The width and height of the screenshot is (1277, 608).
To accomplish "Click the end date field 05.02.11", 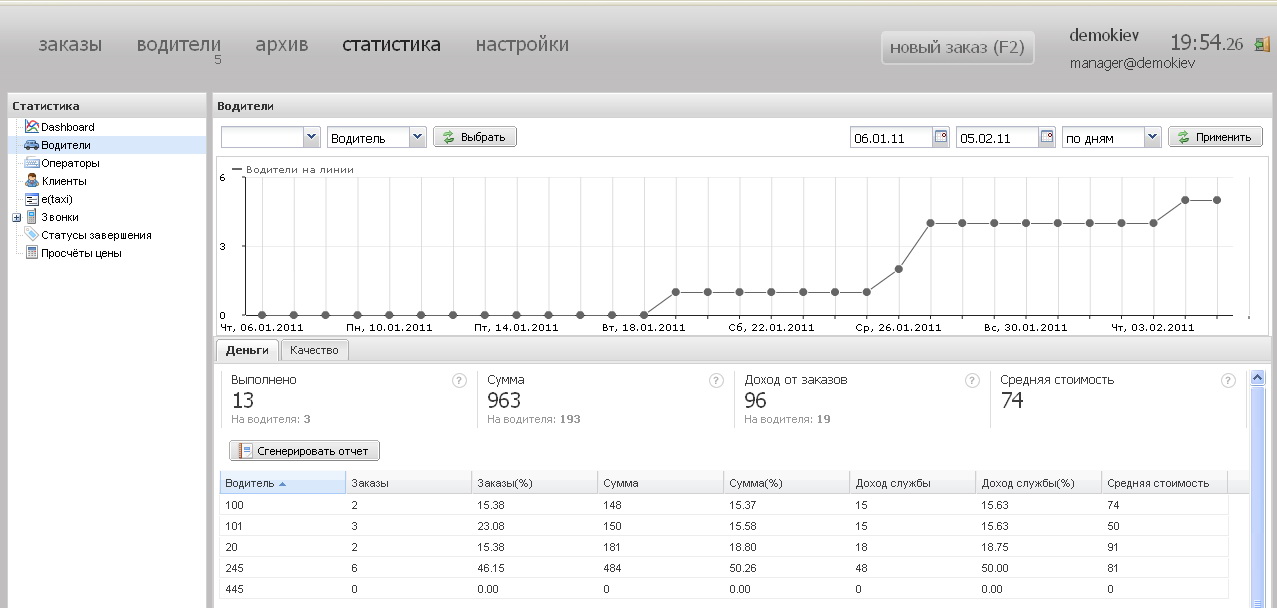I will point(997,137).
